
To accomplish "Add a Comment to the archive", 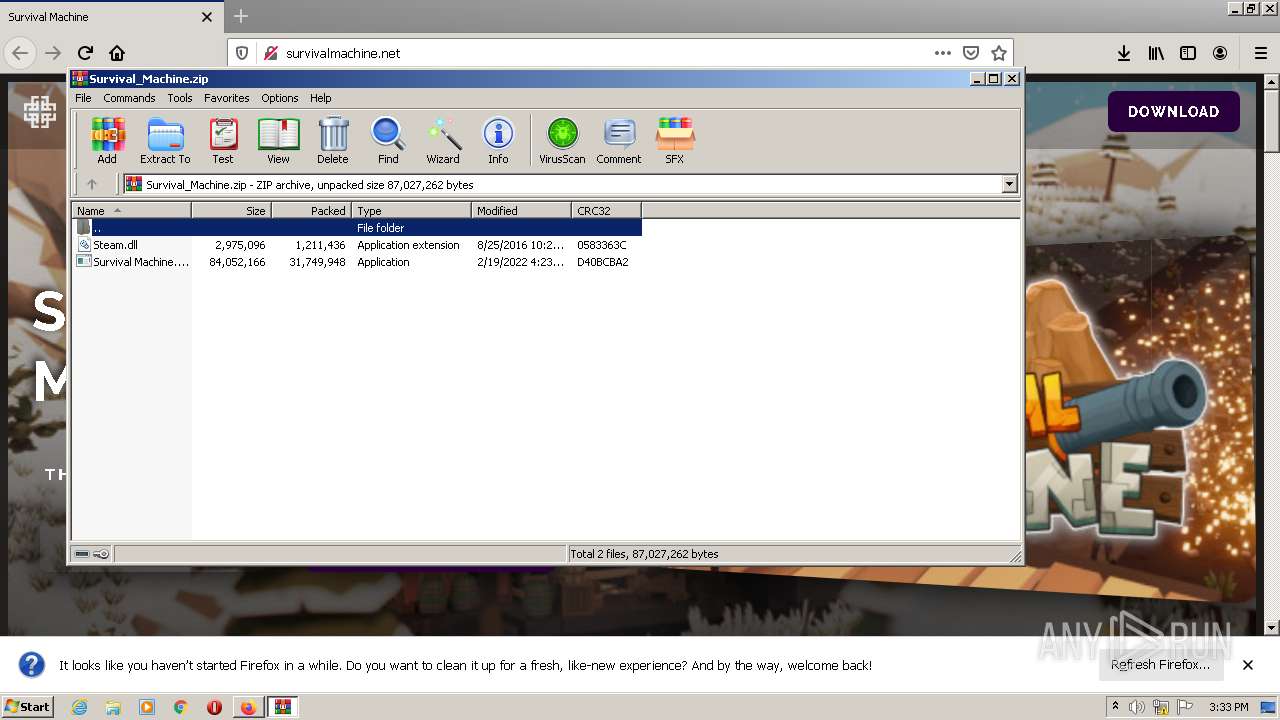I will 619,140.
